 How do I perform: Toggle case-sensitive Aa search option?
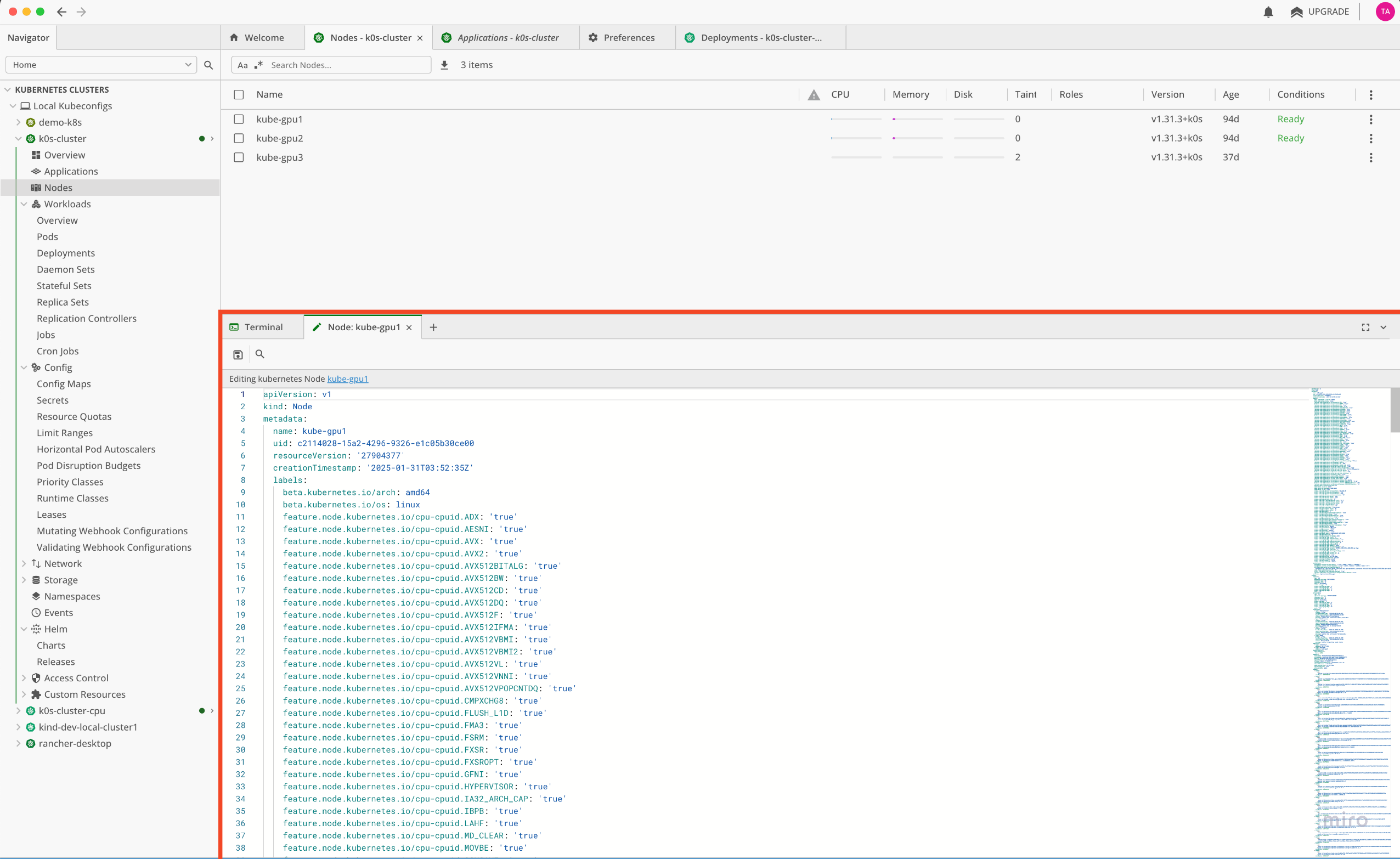tap(242, 65)
